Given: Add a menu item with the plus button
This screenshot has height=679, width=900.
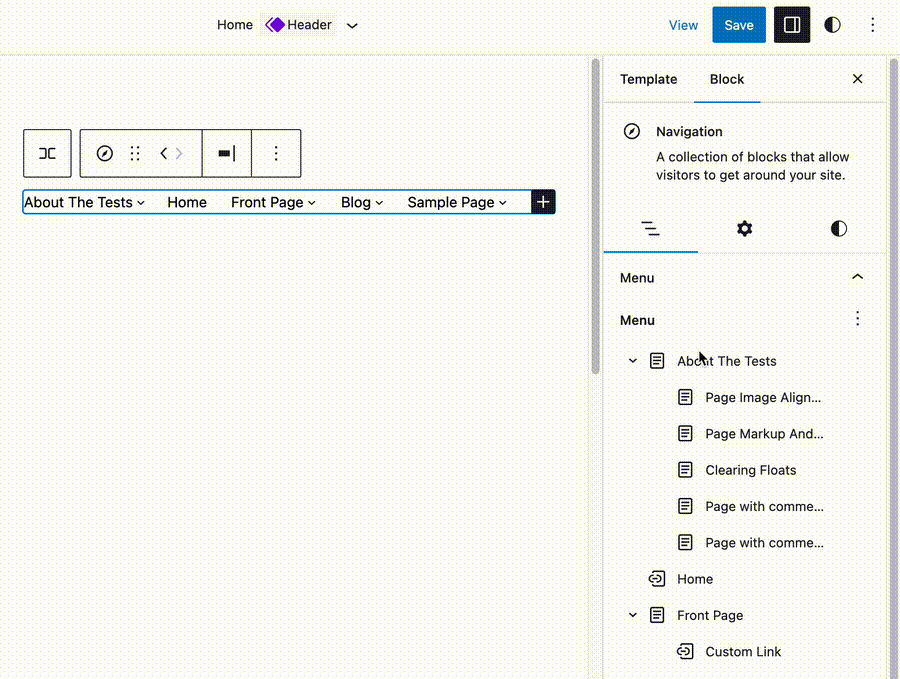Looking at the screenshot, I should 543,201.
